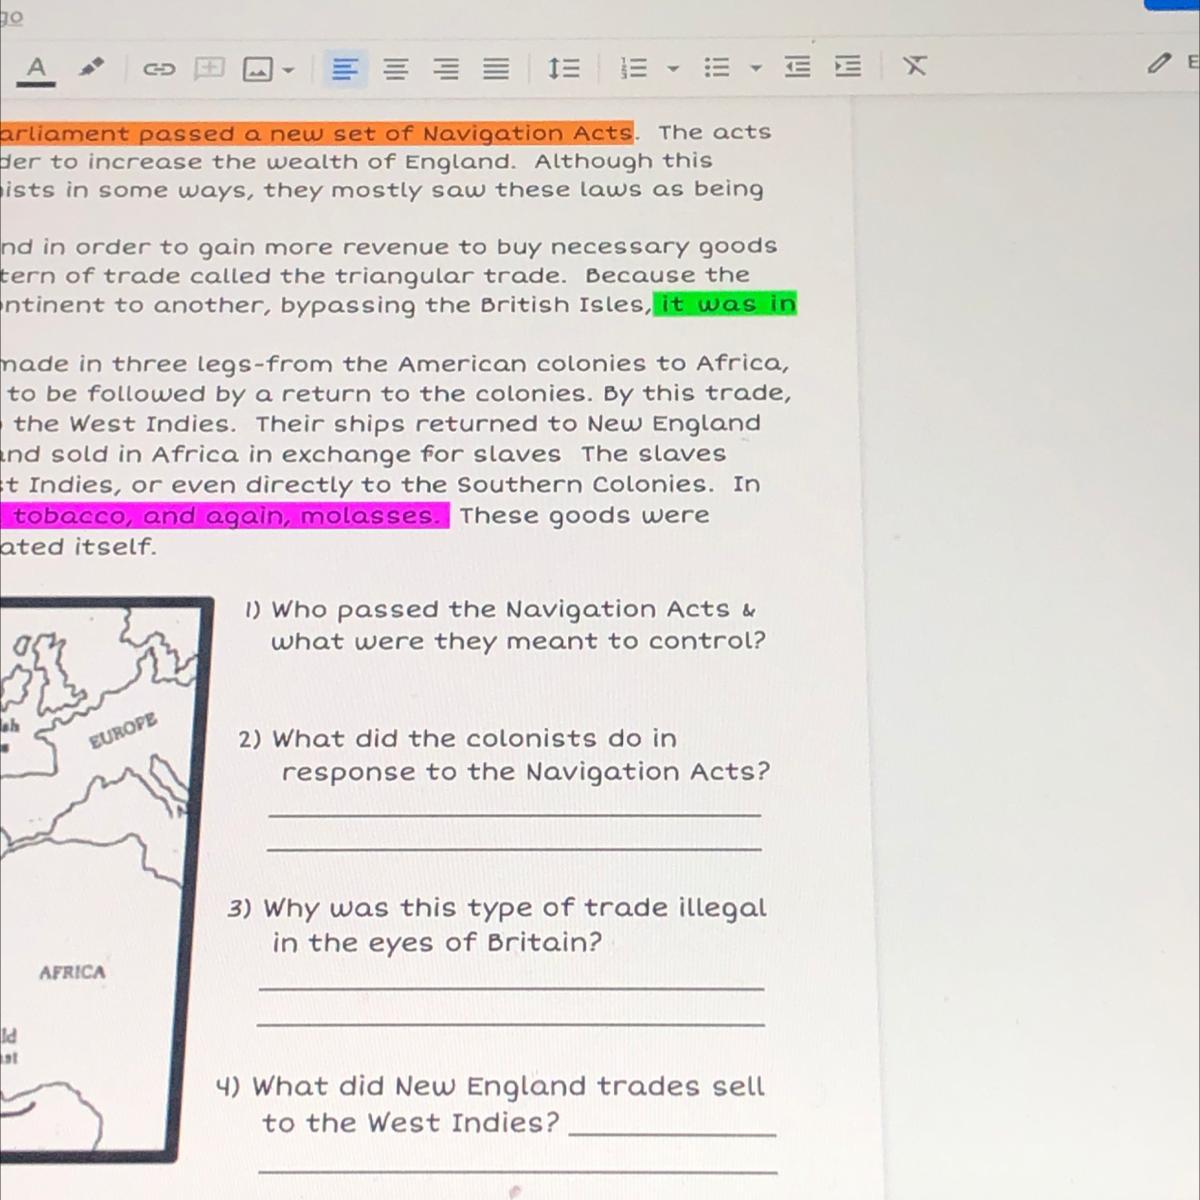Click the text 'ated itself.'
Screen dimensions: 1200x1200
point(78,547)
